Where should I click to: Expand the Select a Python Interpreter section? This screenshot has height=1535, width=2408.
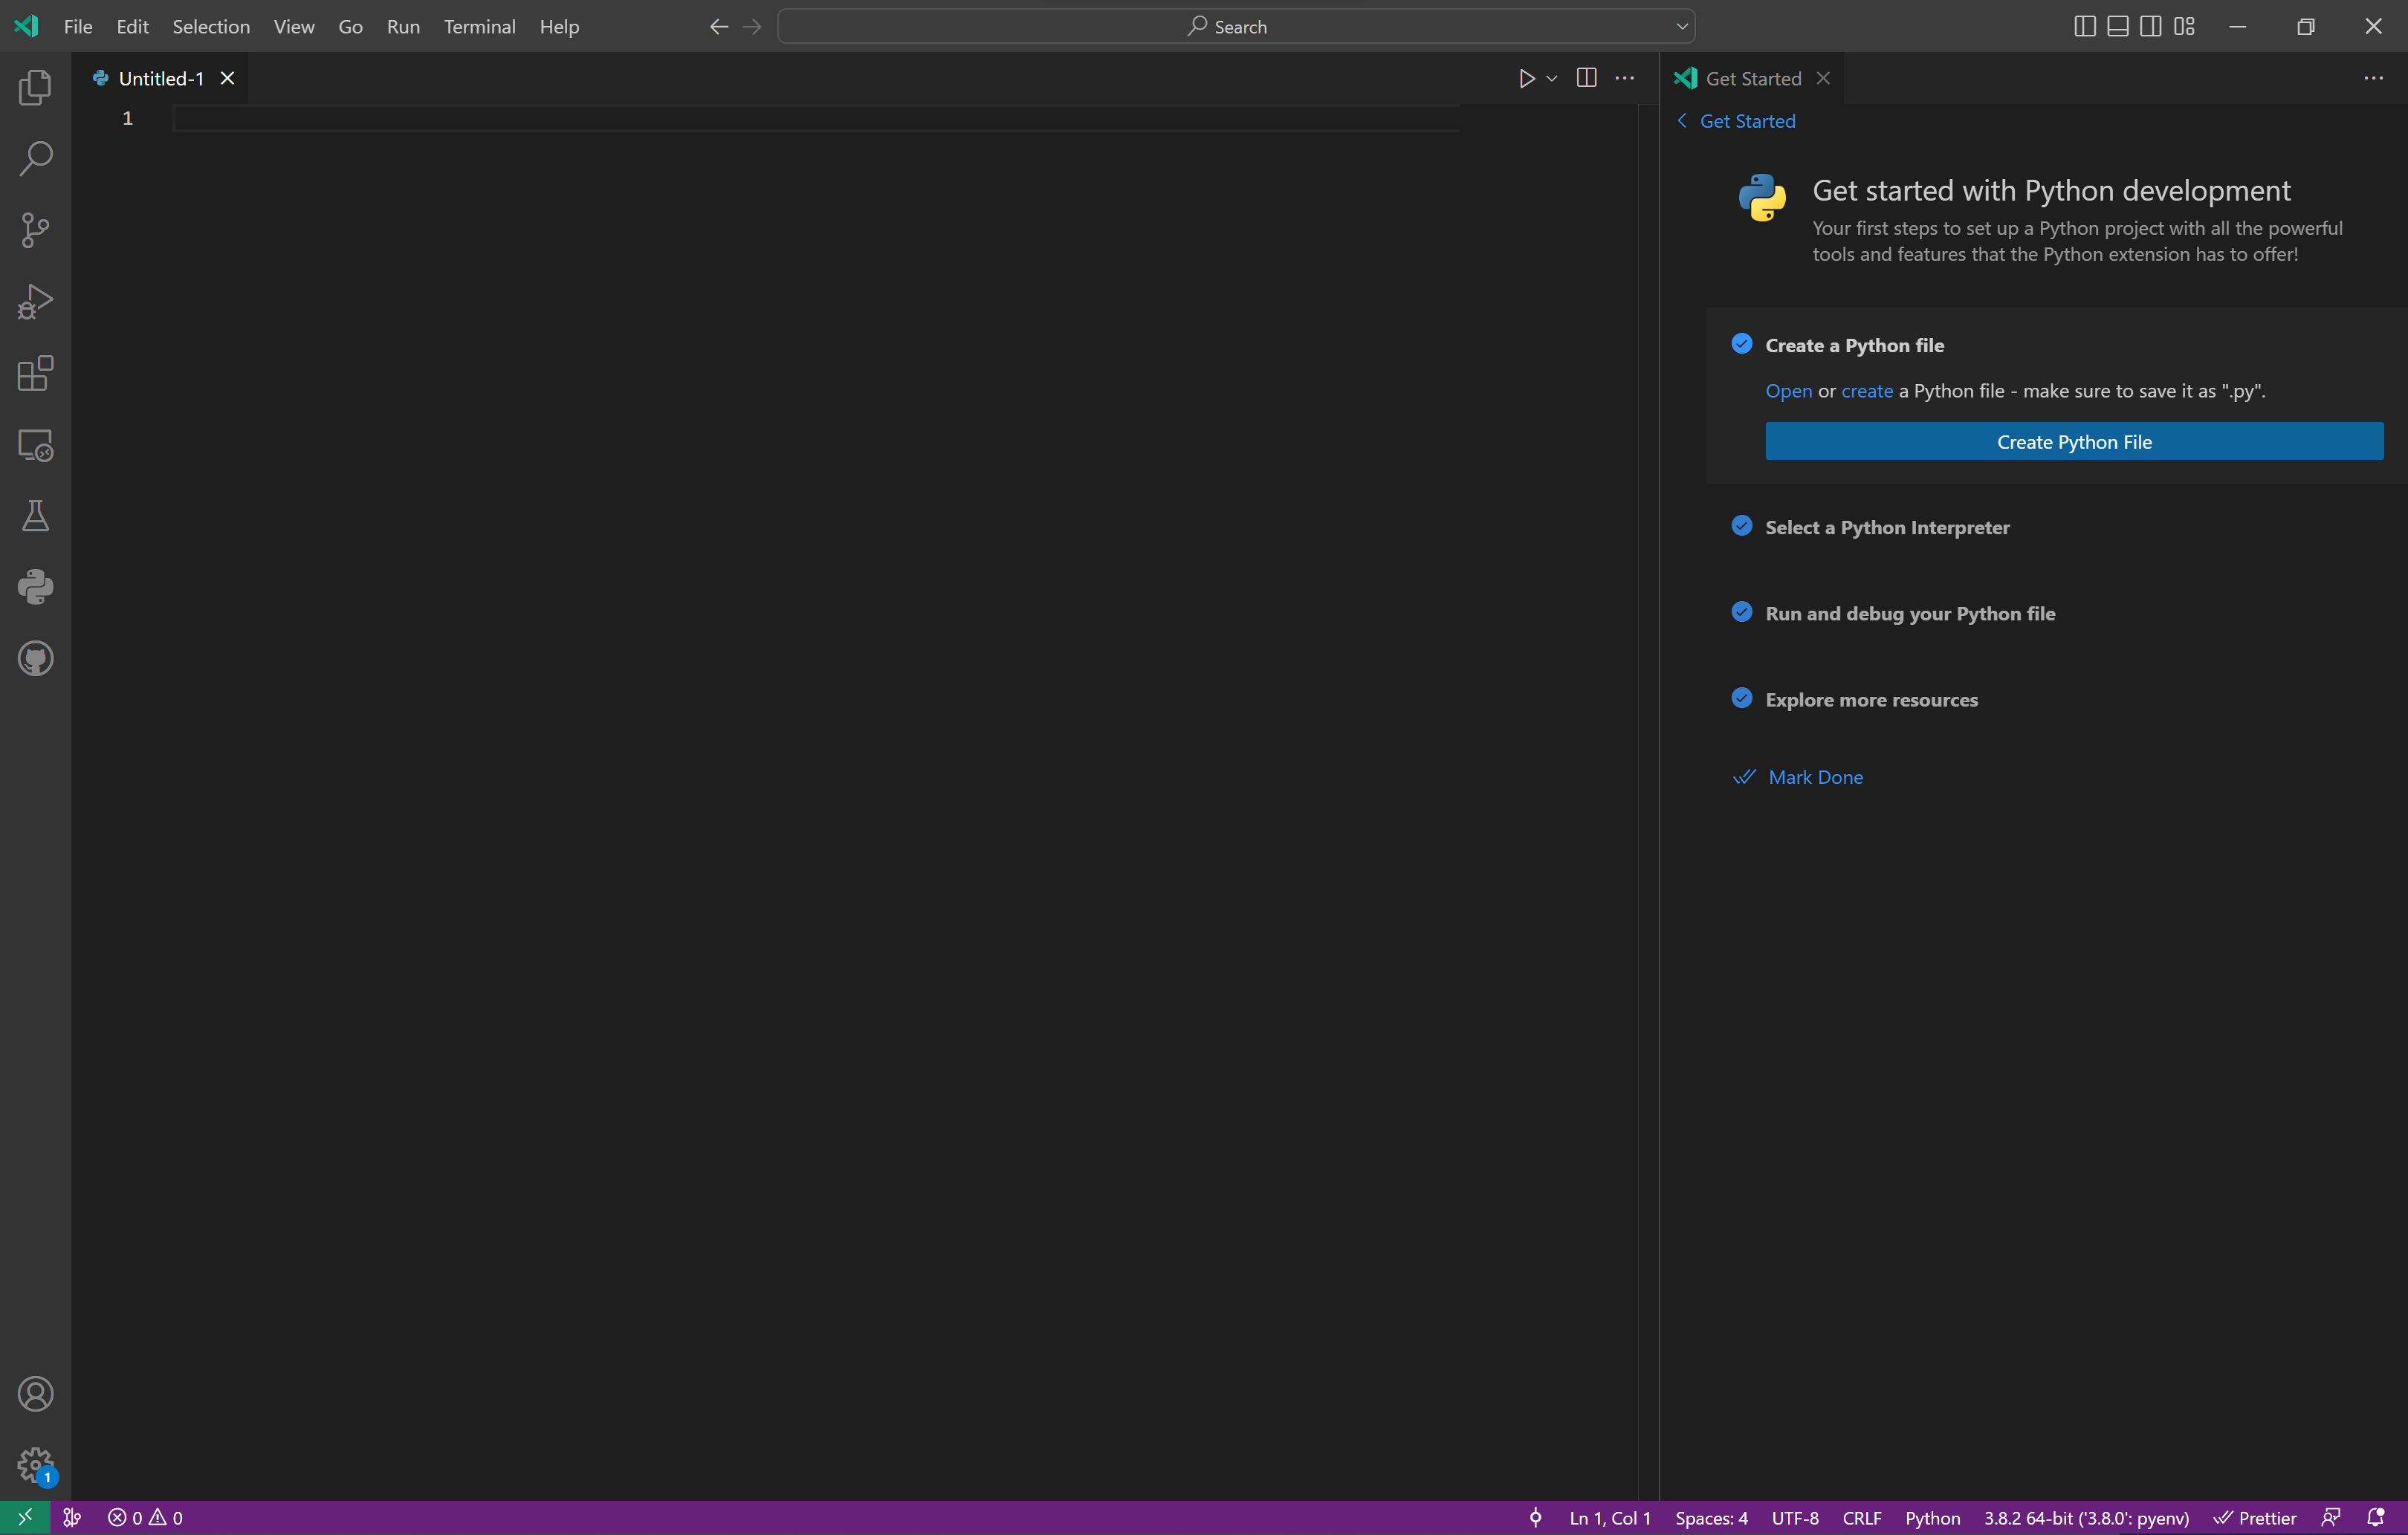[1884, 527]
